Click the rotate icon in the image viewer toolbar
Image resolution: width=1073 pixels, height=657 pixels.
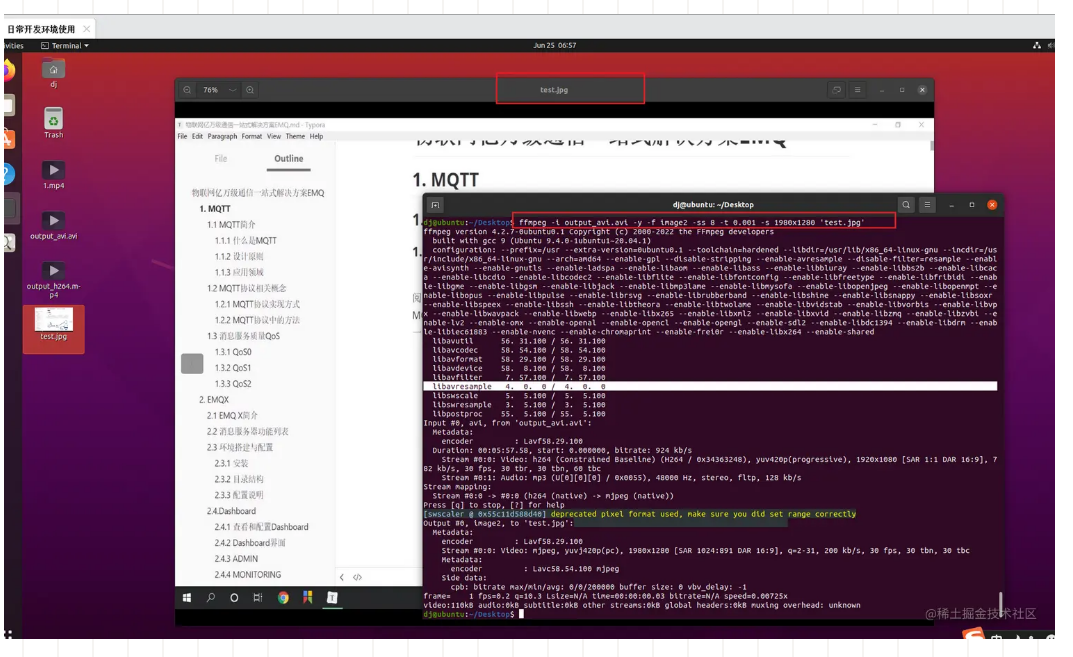click(x=836, y=90)
